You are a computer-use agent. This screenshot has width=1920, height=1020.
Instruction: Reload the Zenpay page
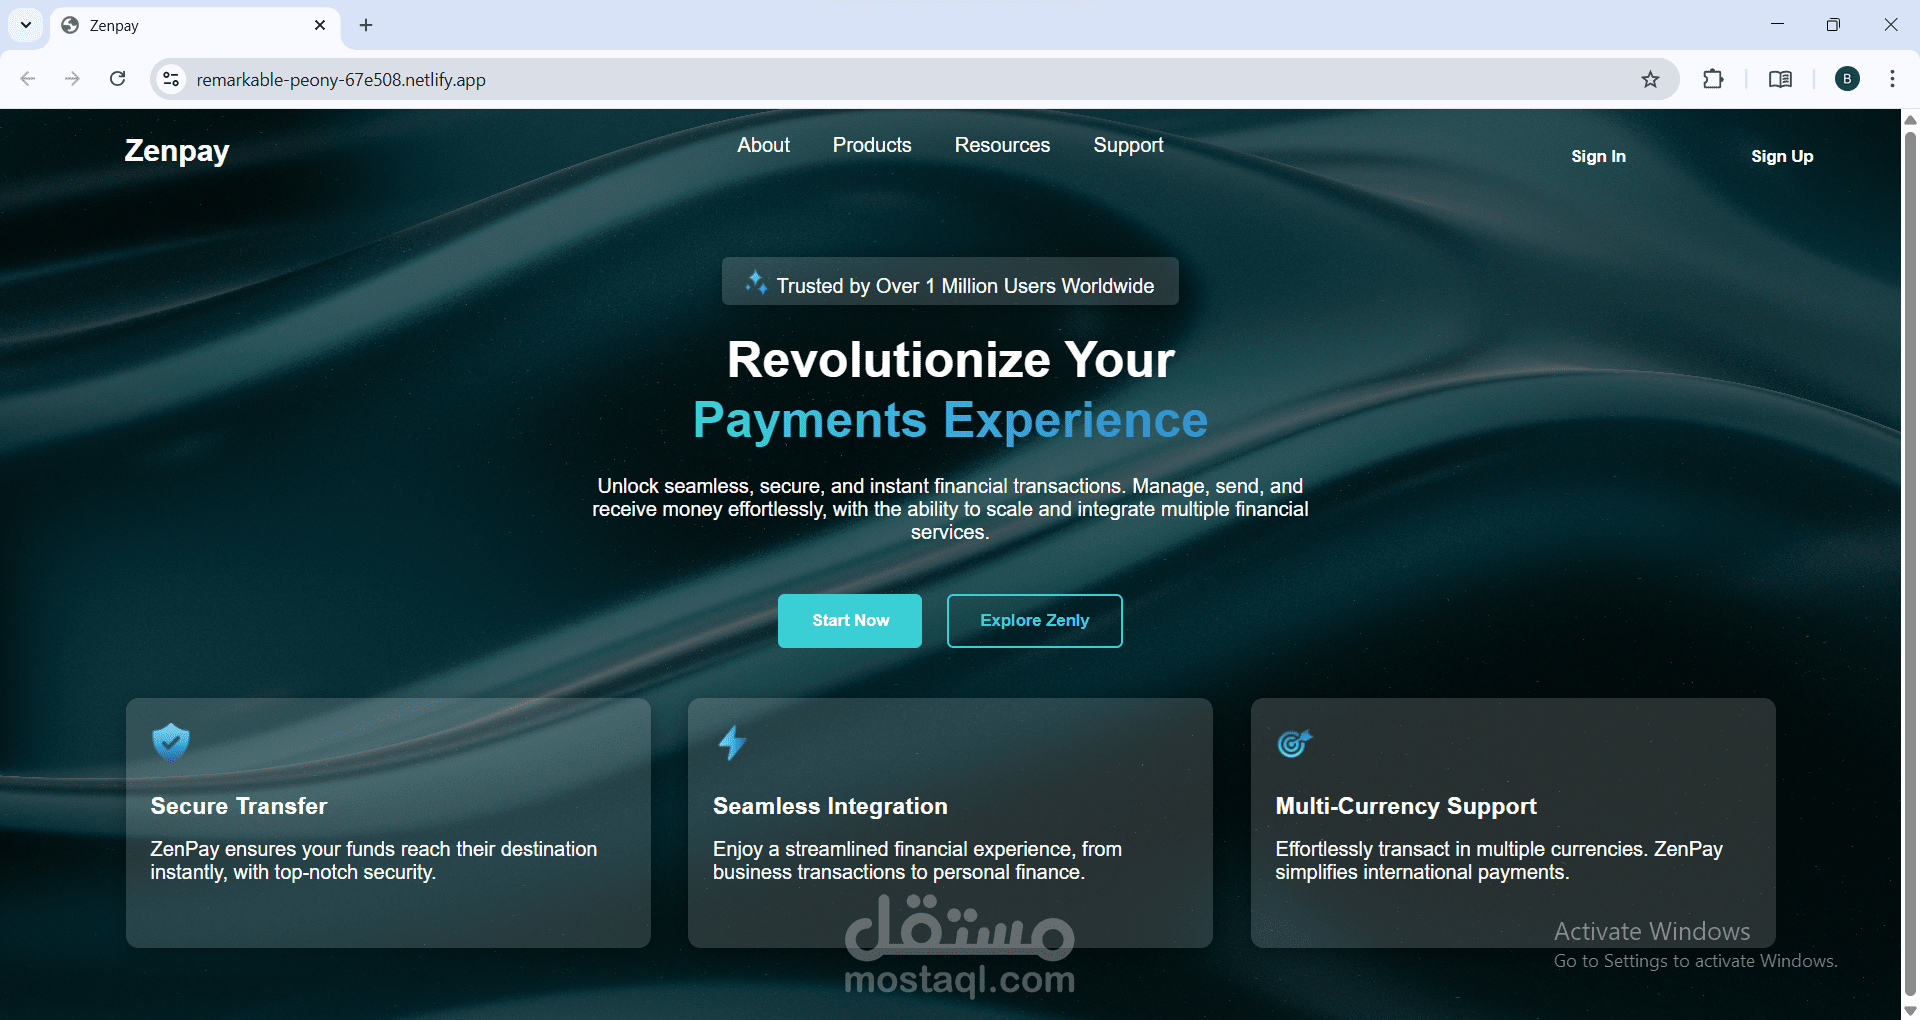pos(117,79)
